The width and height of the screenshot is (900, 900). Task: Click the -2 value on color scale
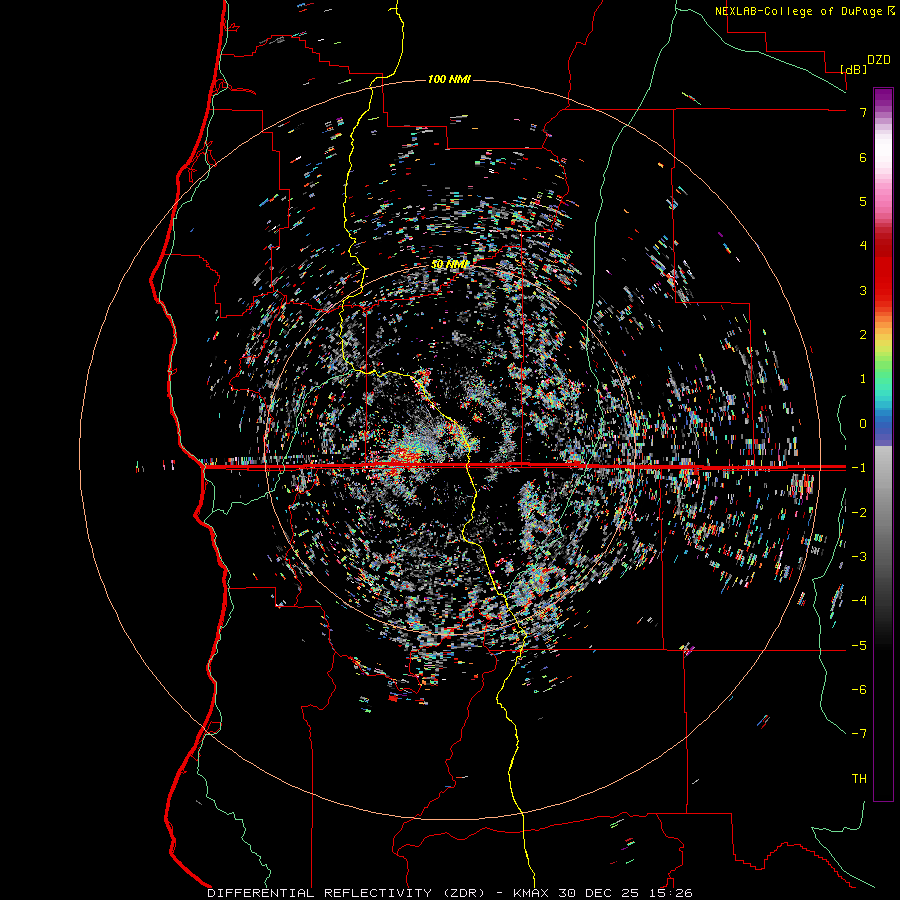[859, 513]
